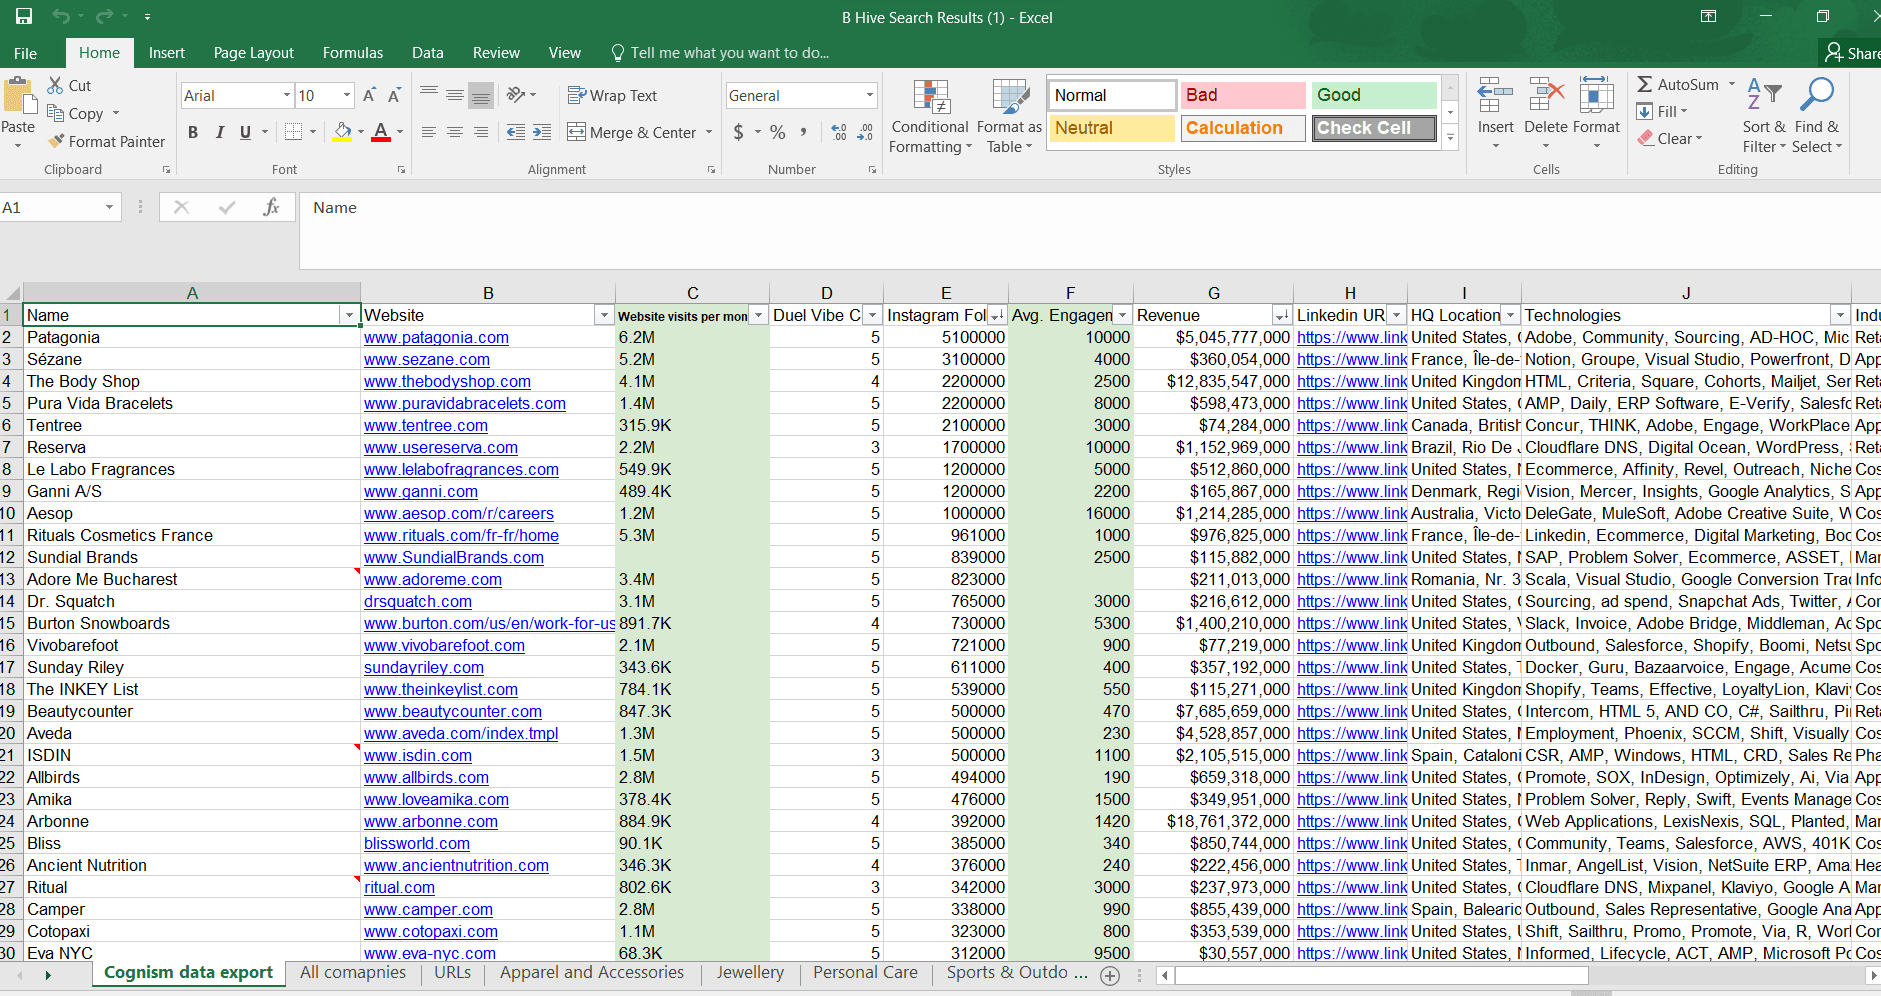Switch to Formulas ribbon tab
Image resolution: width=1881 pixels, height=996 pixels.
(x=353, y=53)
